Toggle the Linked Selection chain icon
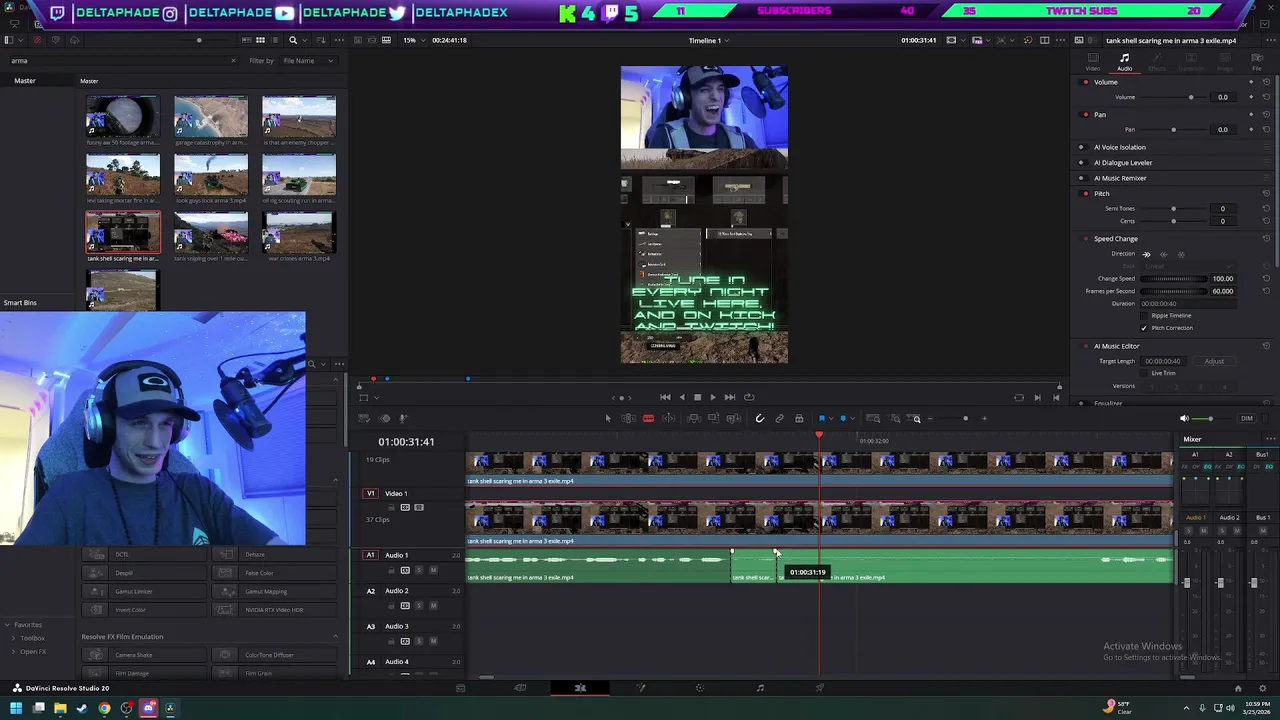Viewport: 1280px width, 720px height. tap(779, 418)
